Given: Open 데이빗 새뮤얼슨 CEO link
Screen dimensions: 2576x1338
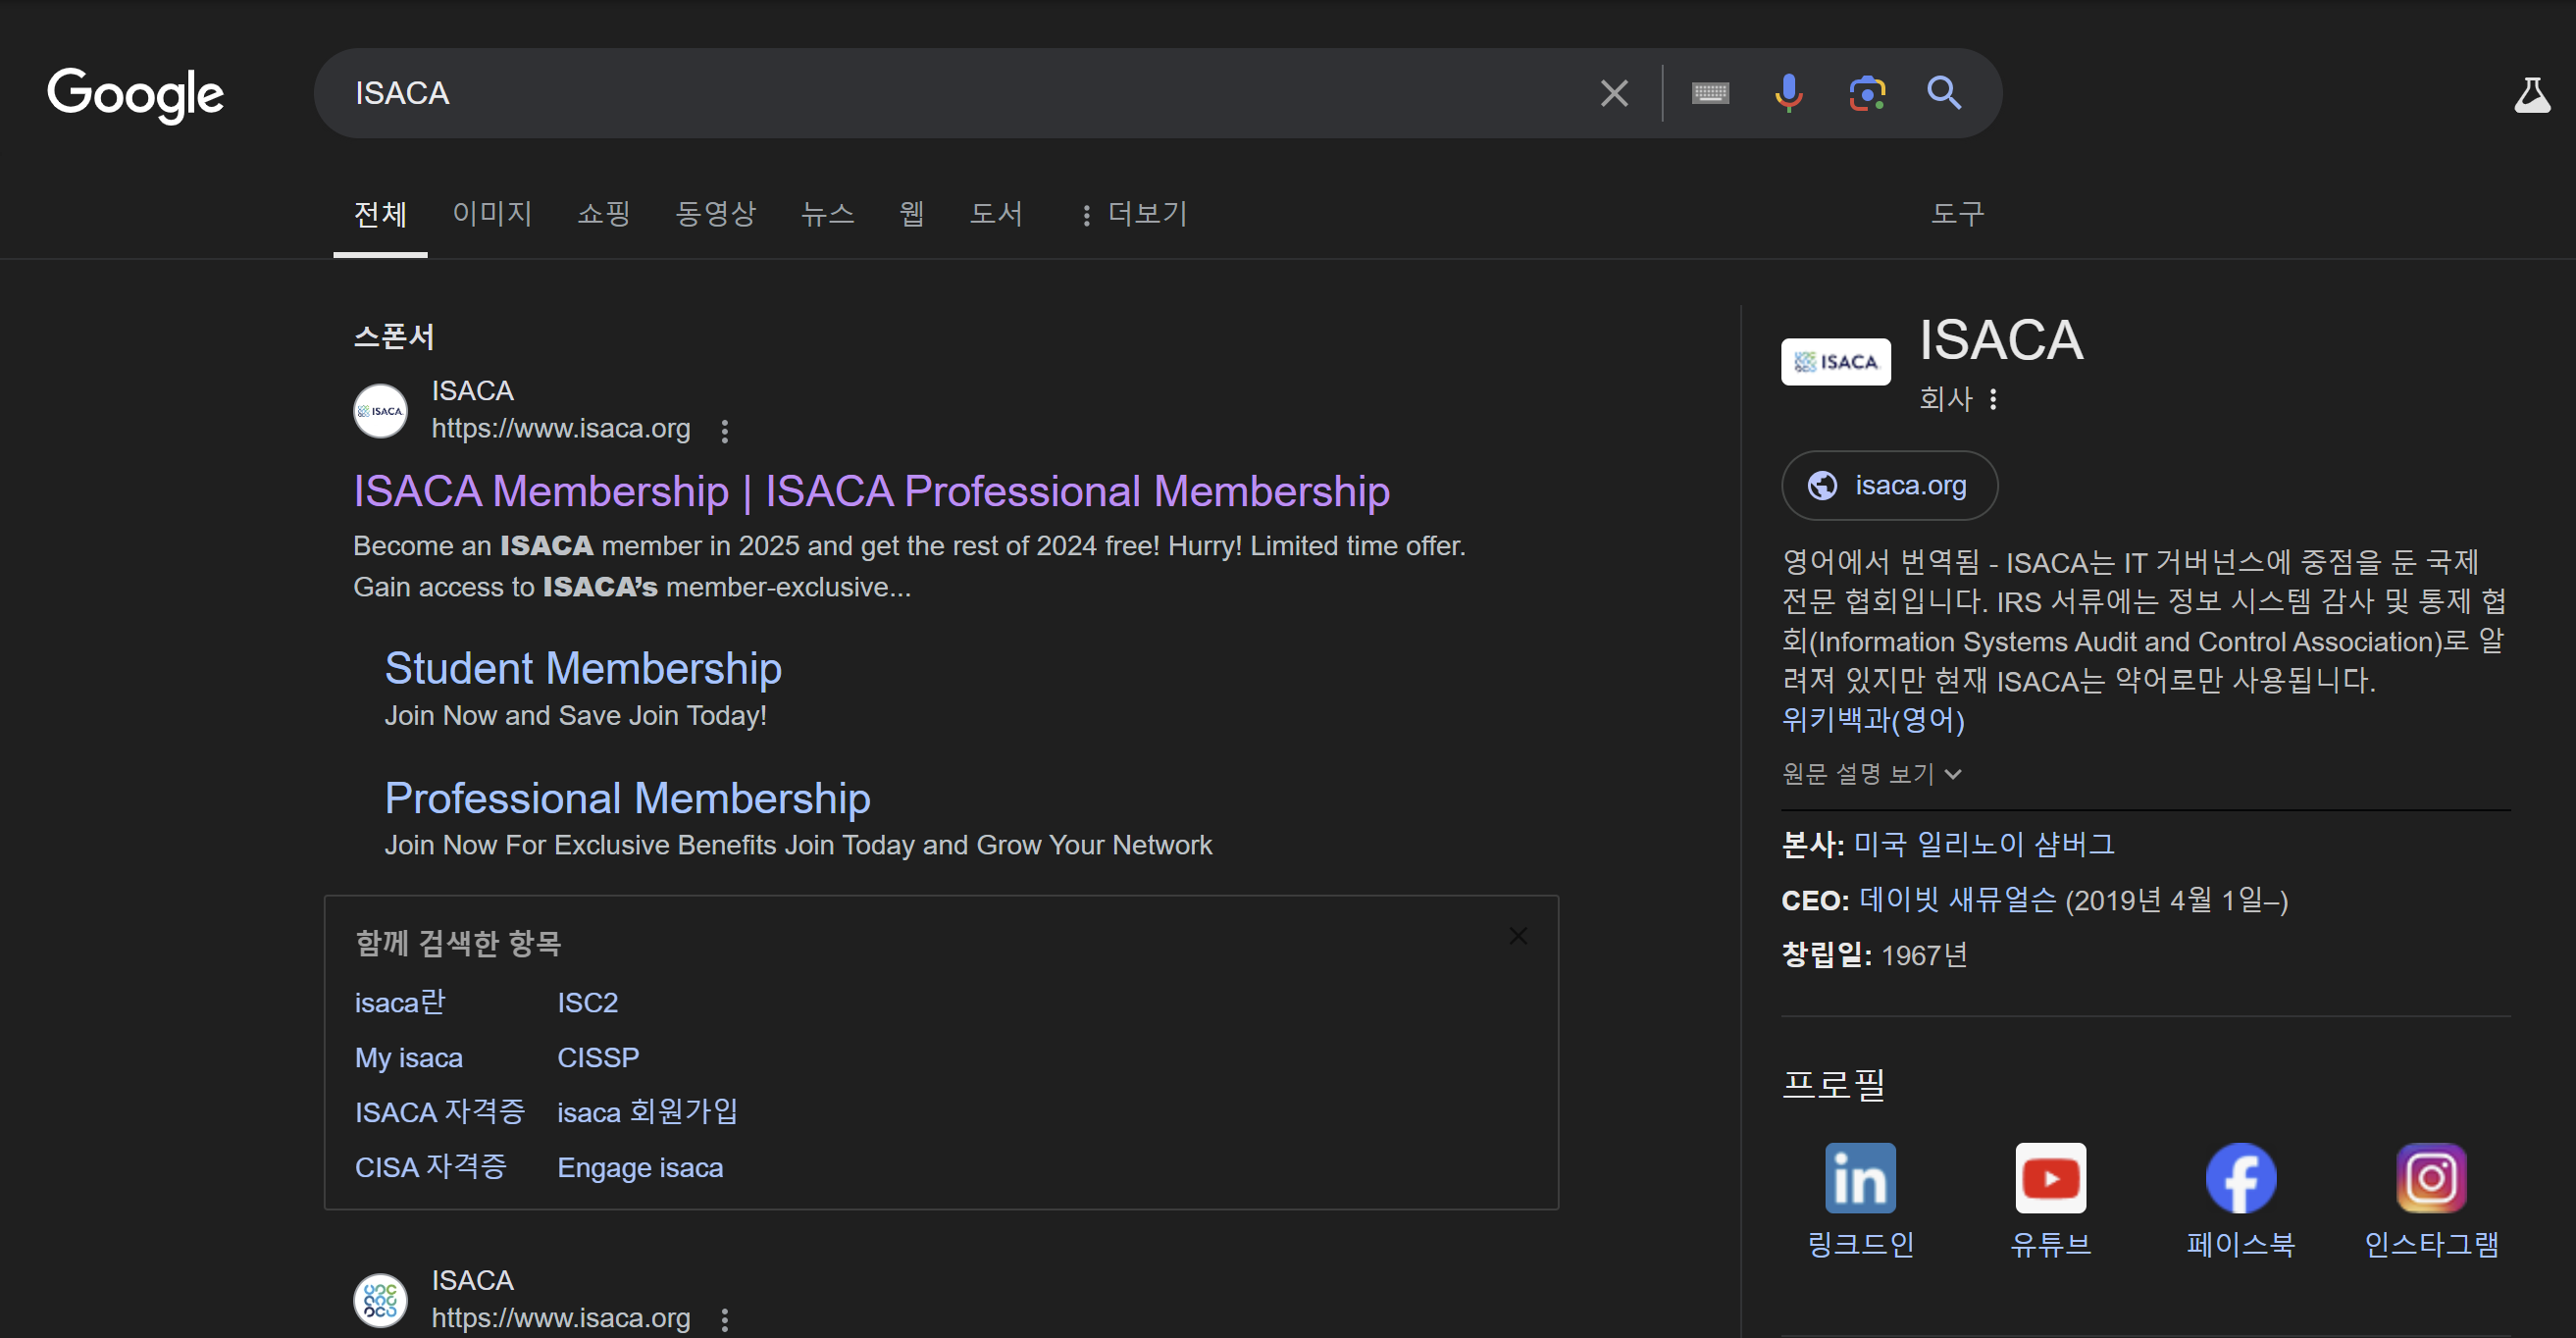Looking at the screenshot, I should pos(1957,899).
